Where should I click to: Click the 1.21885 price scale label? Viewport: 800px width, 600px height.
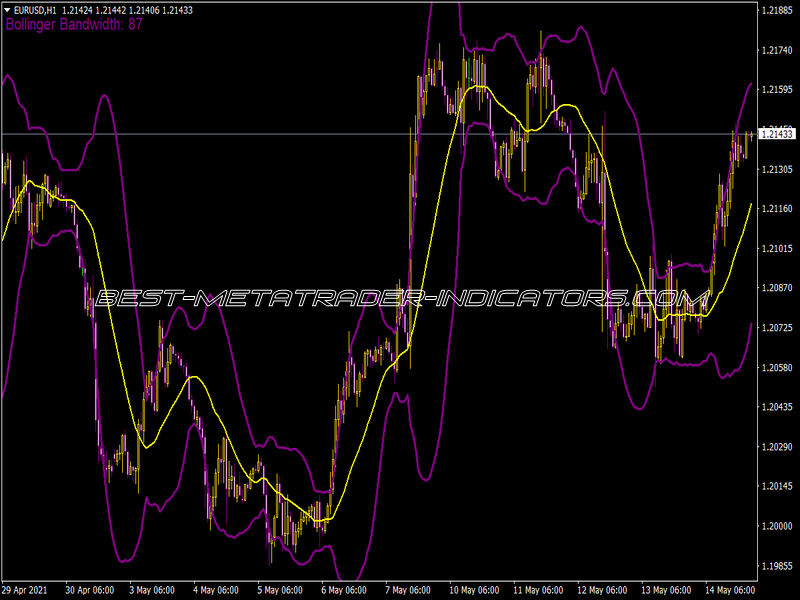pos(777,10)
